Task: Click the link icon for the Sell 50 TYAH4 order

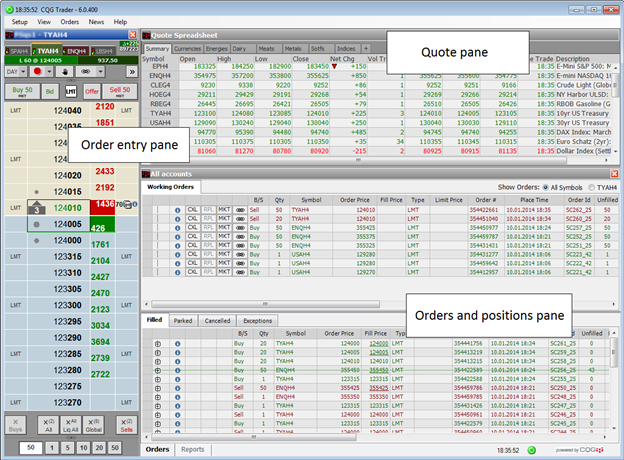Action: coord(240,210)
